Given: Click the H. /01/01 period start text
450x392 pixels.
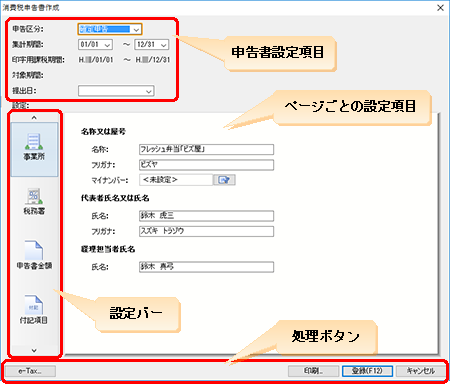Looking at the screenshot, I should (96, 60).
